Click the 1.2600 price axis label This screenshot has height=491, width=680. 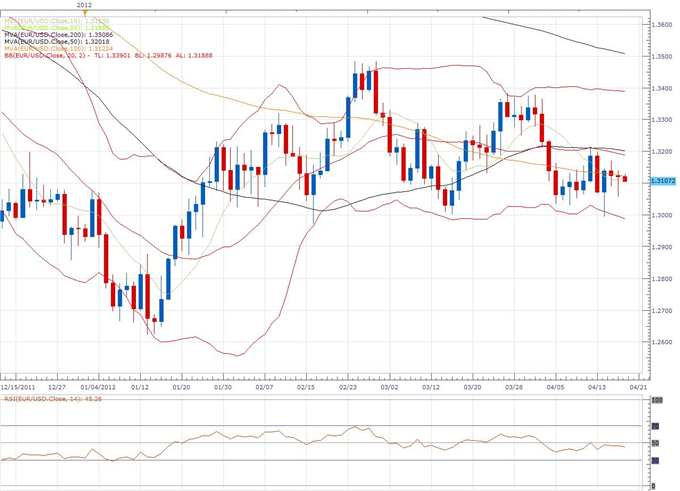(x=660, y=342)
